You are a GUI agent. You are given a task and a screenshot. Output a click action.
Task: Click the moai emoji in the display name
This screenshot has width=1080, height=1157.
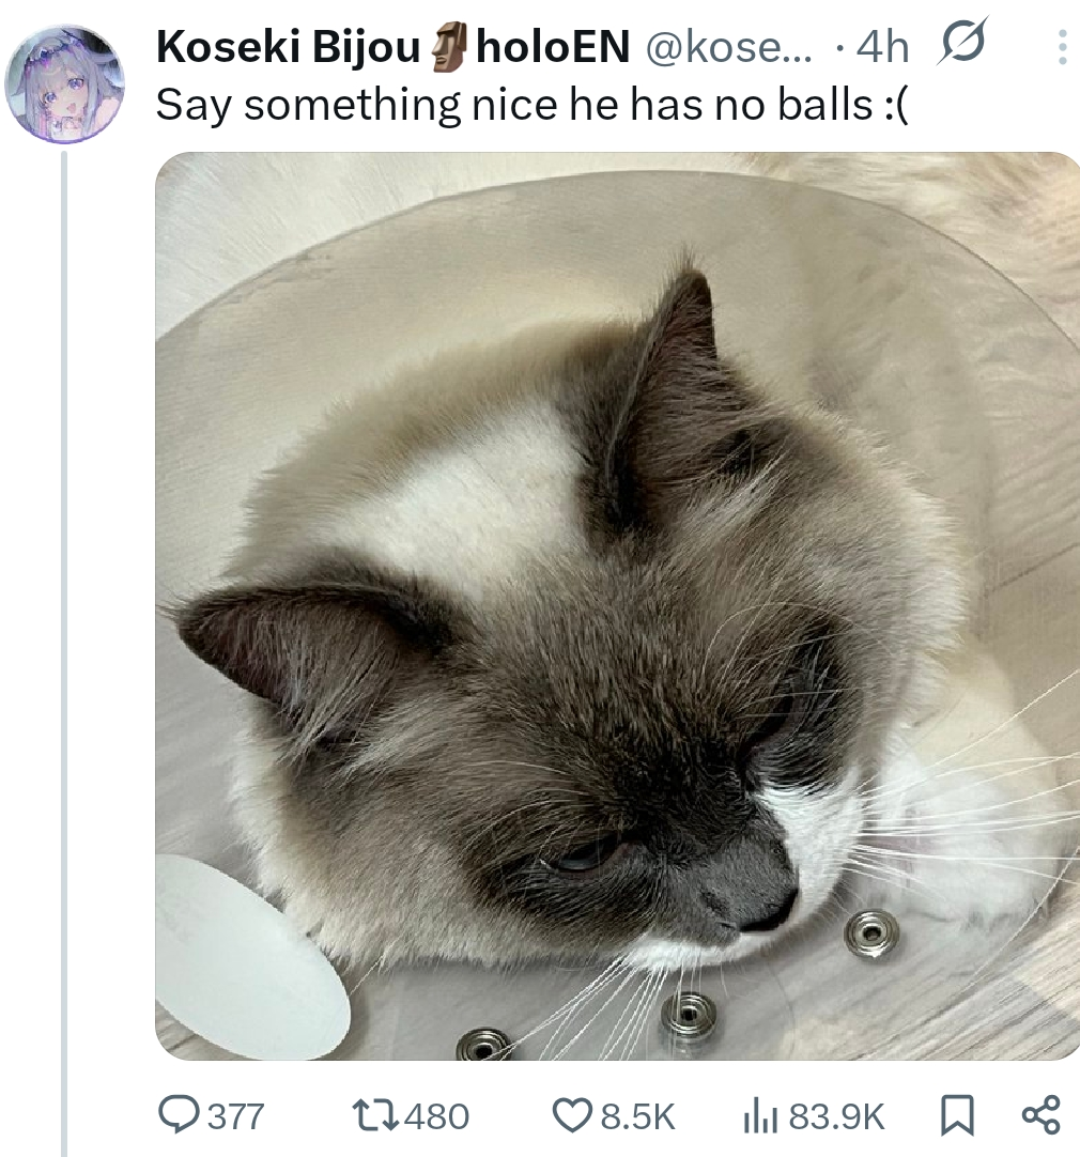(449, 47)
